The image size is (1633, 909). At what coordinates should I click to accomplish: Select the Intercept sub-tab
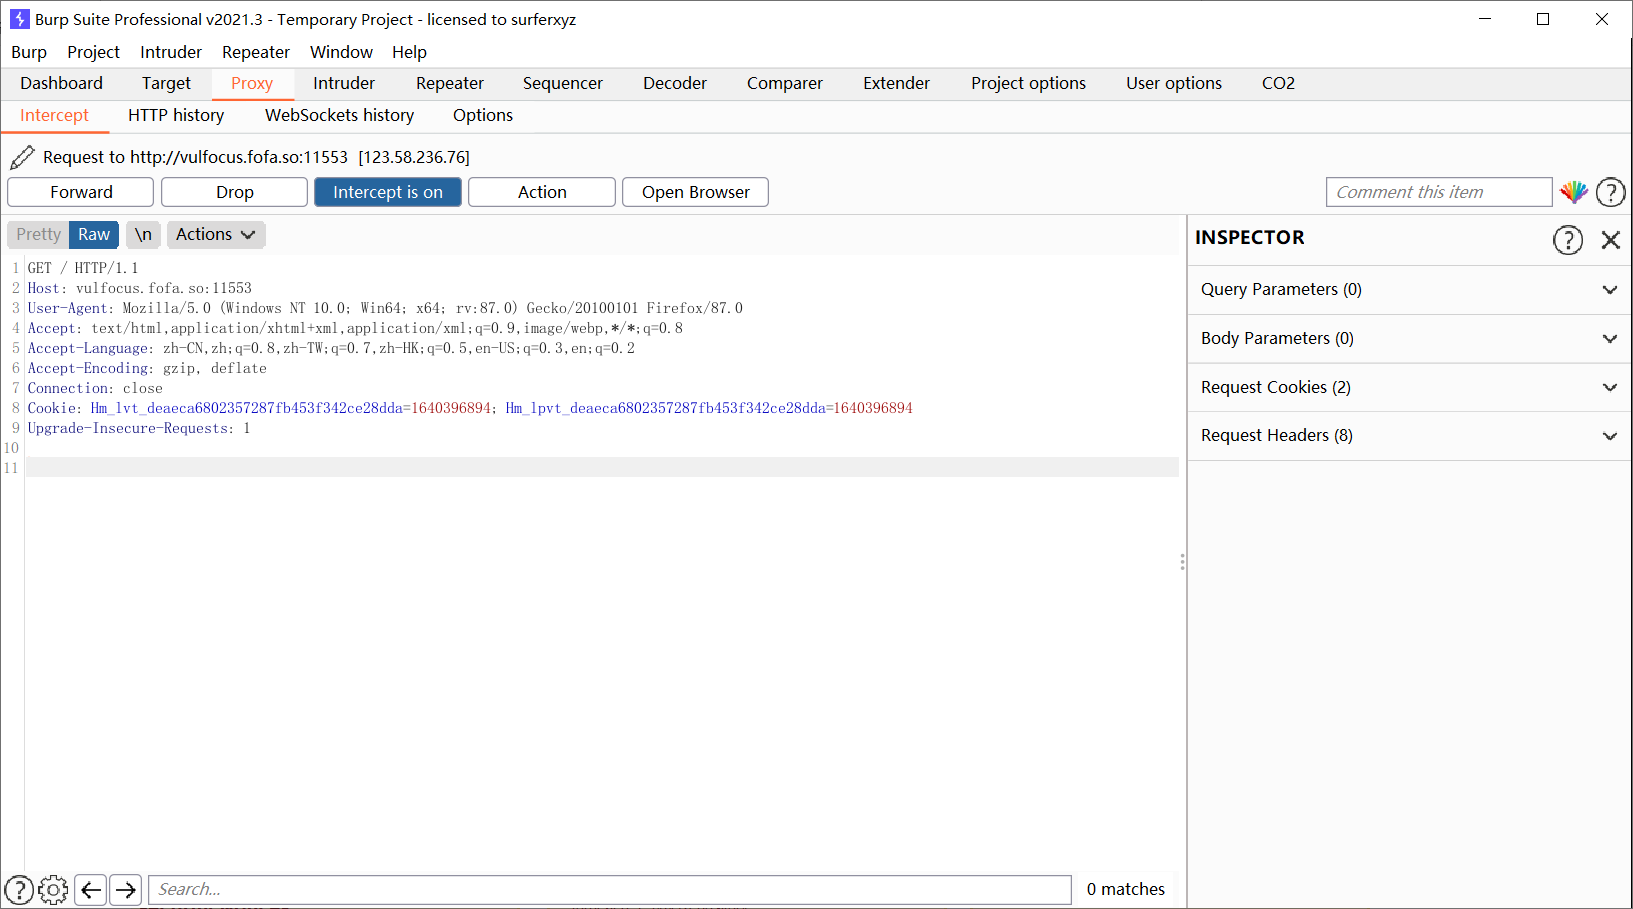coord(54,116)
